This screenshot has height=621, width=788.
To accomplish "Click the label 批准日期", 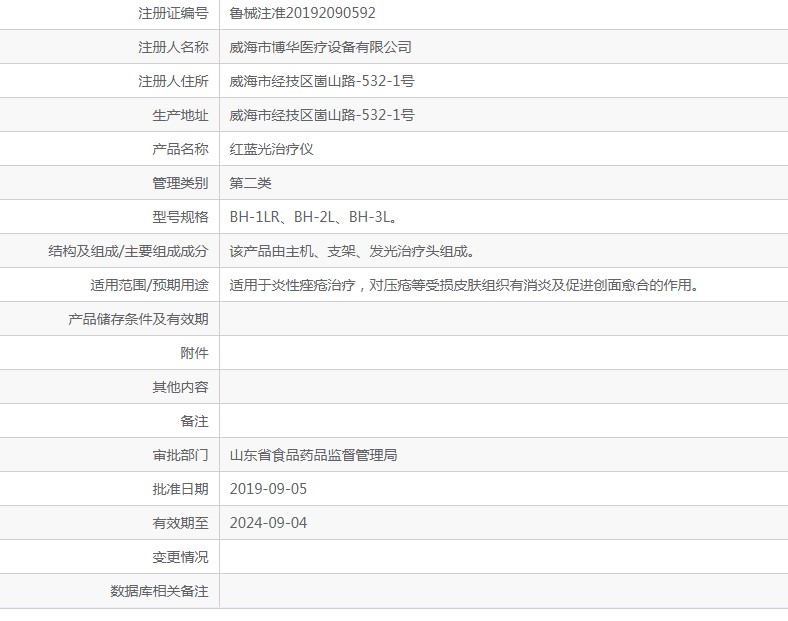I will coord(180,489).
